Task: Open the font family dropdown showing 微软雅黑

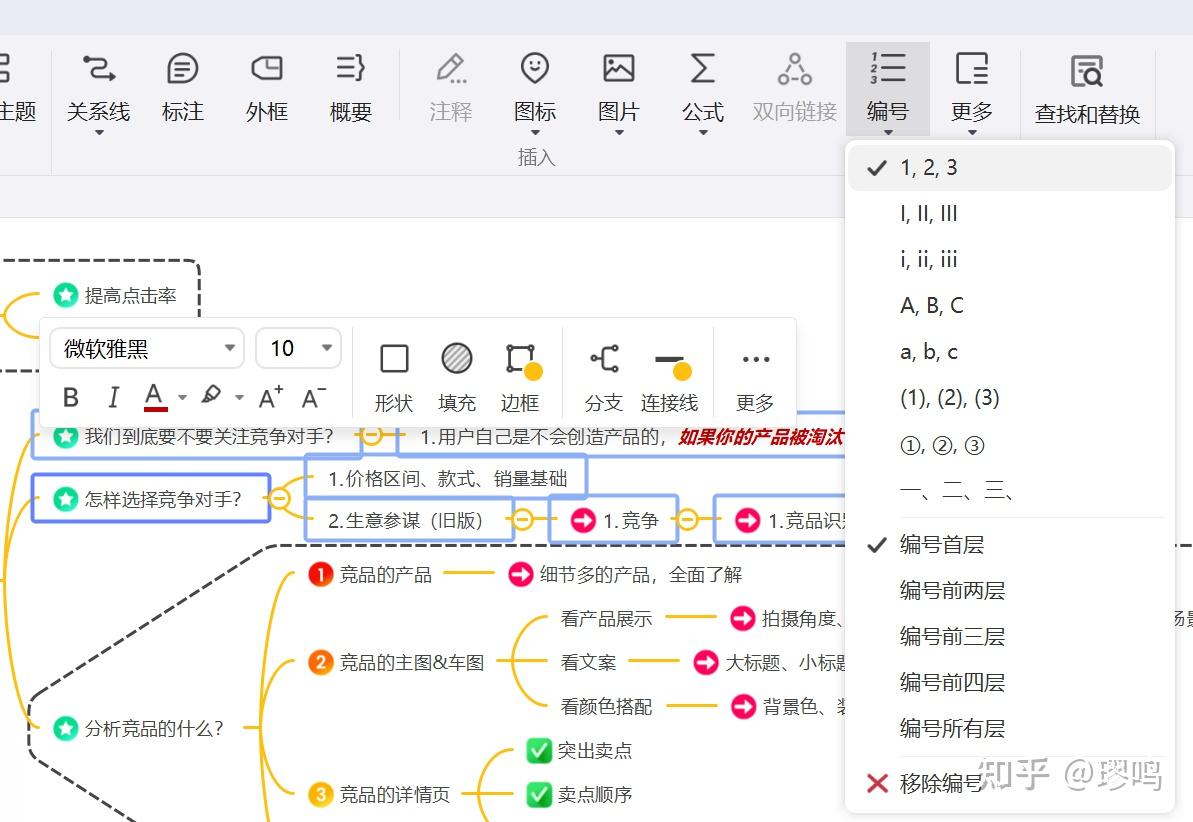Action: click(x=146, y=348)
